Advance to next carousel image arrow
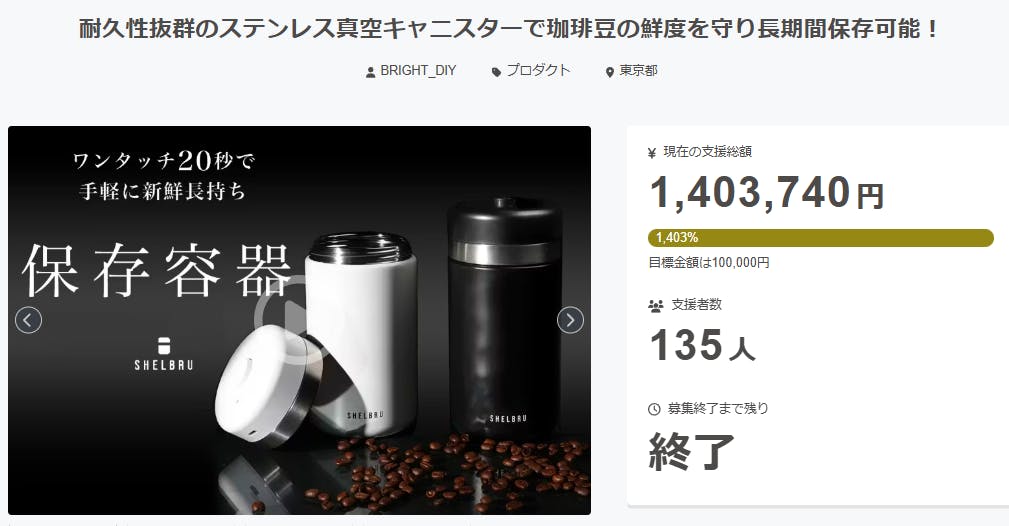 coord(570,320)
